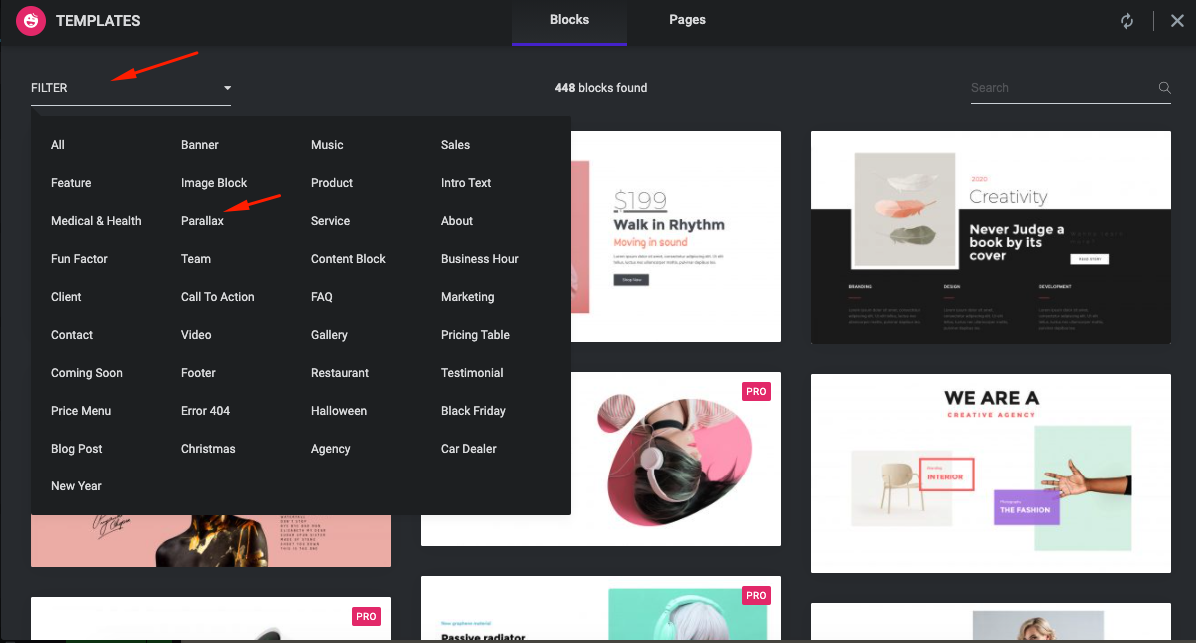Filter by About blocks
The height and width of the screenshot is (643, 1196).
click(457, 221)
